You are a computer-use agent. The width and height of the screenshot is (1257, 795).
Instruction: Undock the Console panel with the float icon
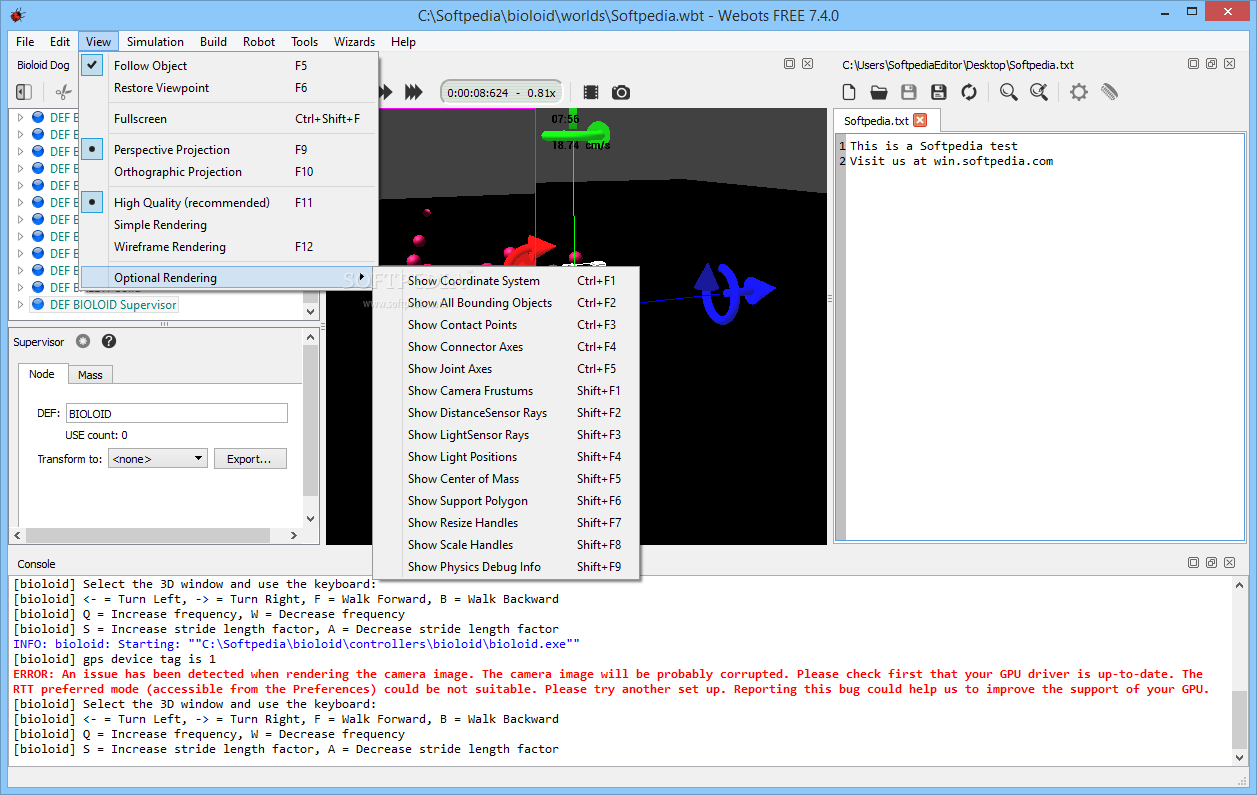(1211, 562)
